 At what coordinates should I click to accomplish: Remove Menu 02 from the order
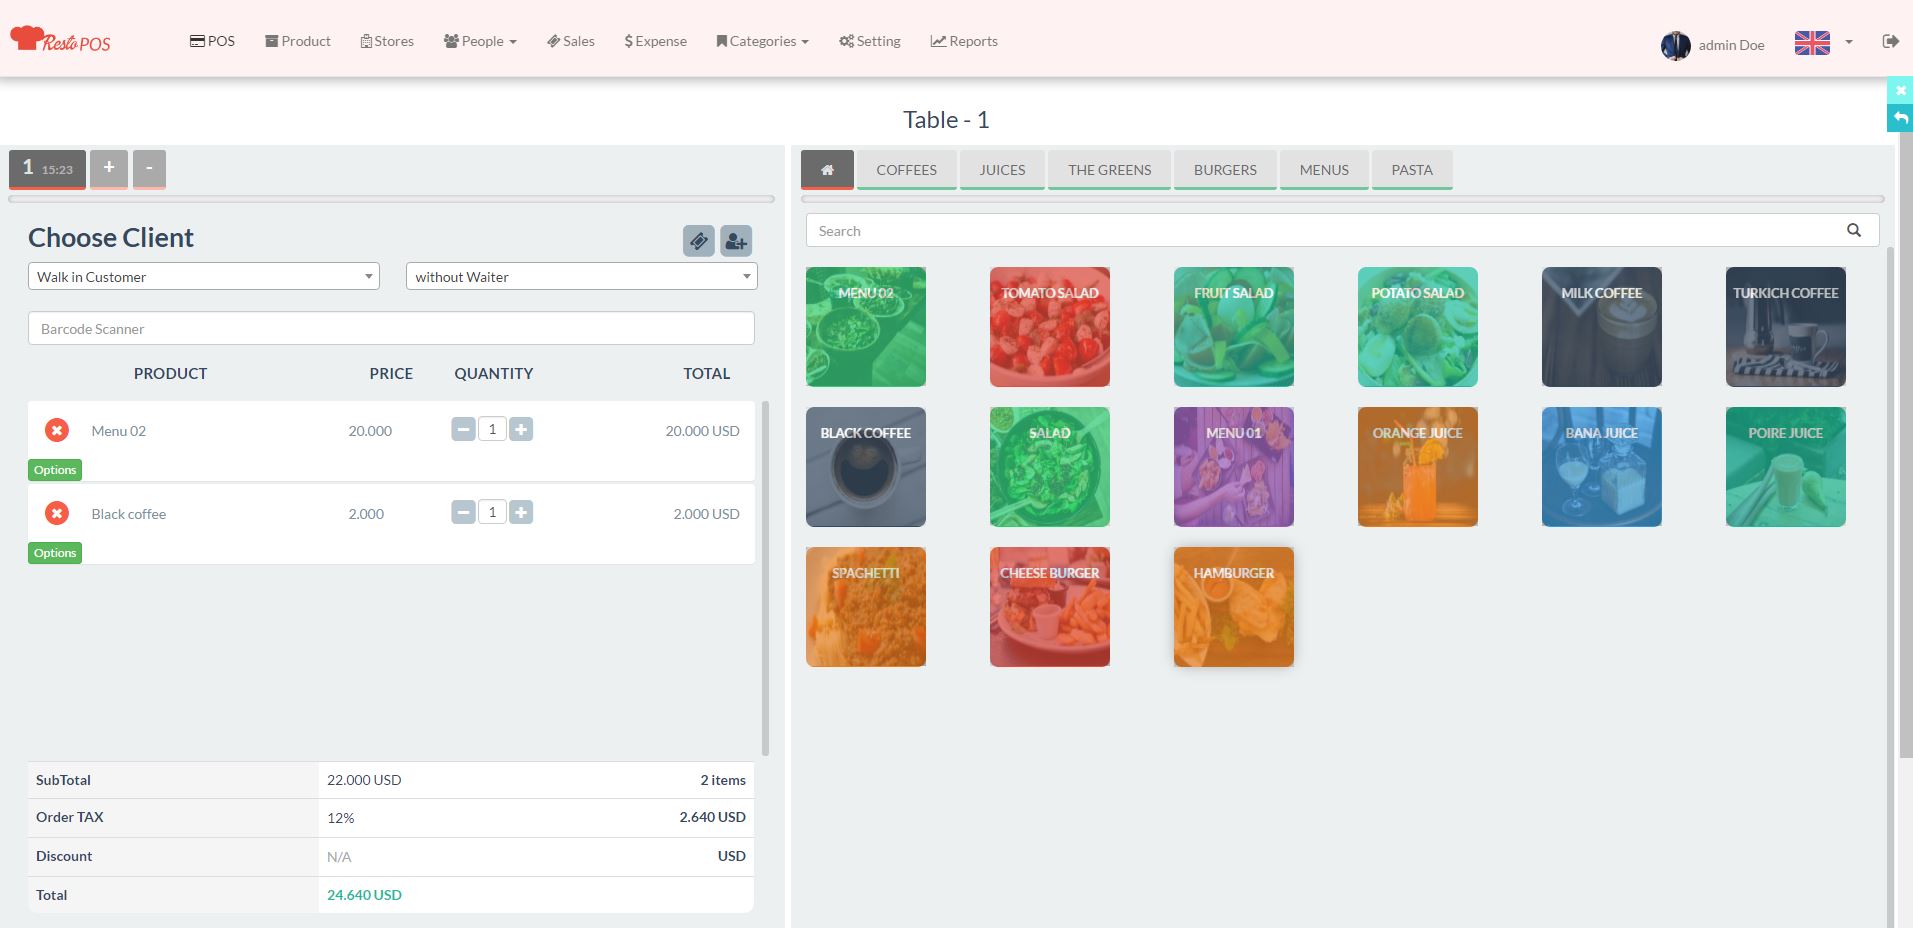57,430
